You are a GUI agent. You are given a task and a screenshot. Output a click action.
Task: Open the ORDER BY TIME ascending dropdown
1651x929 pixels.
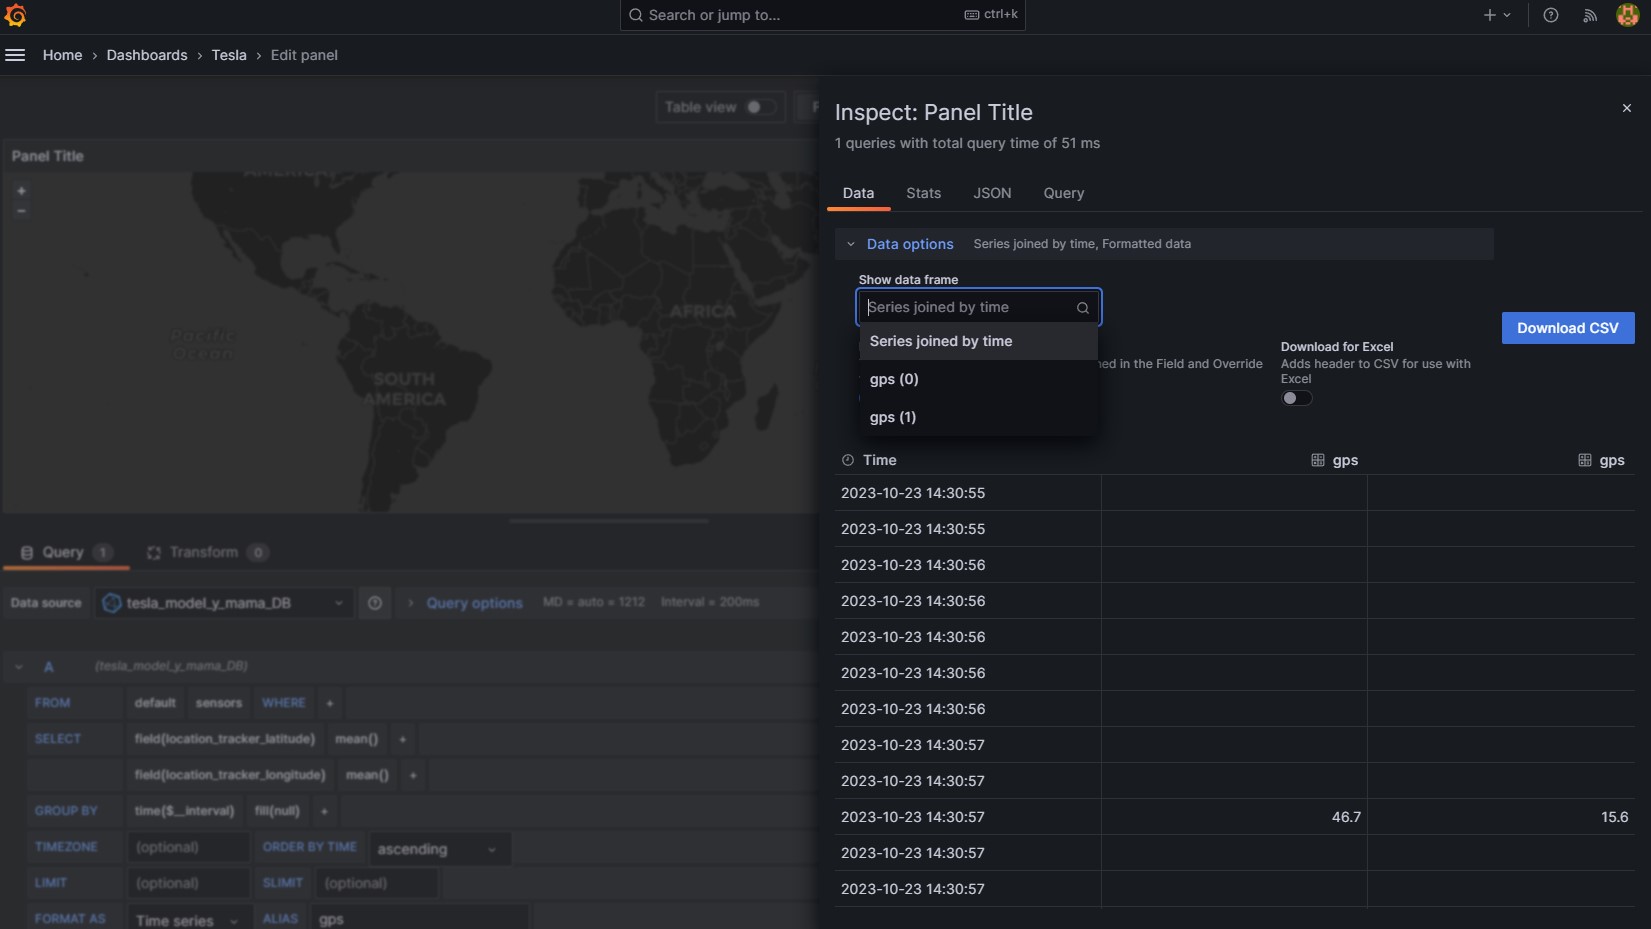439,849
